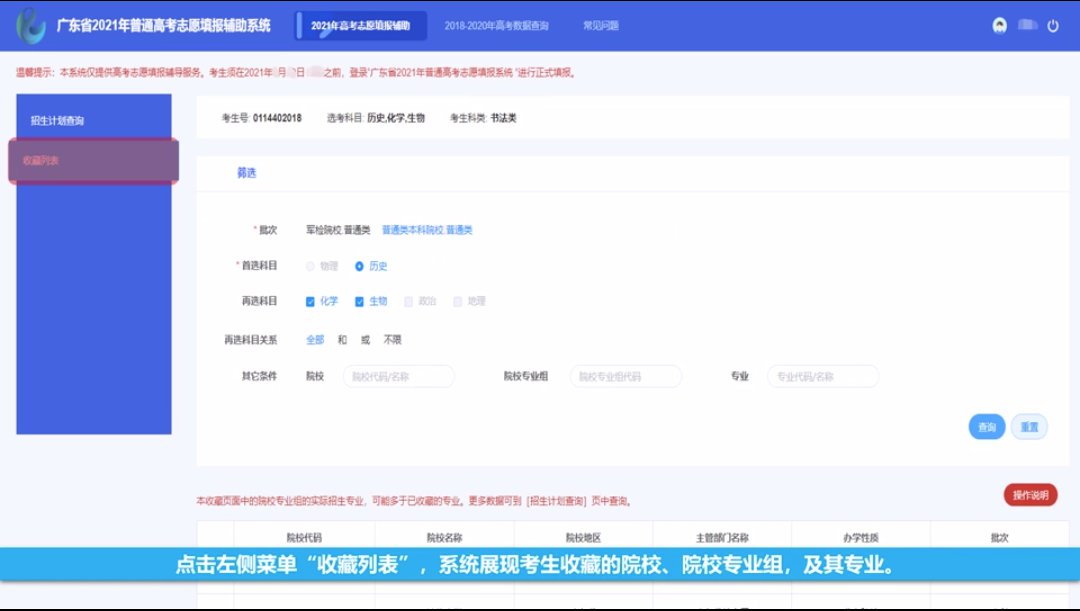Click the system logo icon in header
This screenshot has width=1080, height=611.
coord(32,26)
